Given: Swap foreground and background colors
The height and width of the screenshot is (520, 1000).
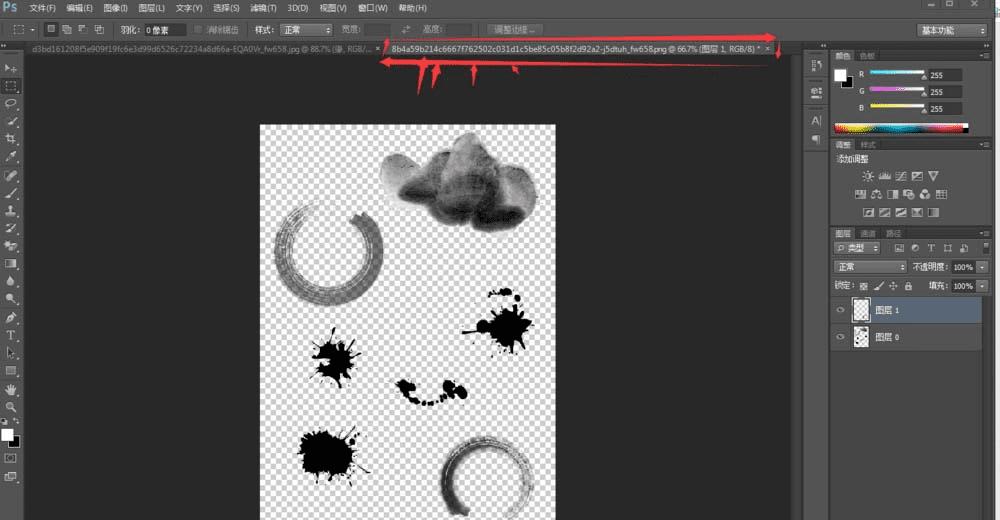Looking at the screenshot, I should click(16, 421).
